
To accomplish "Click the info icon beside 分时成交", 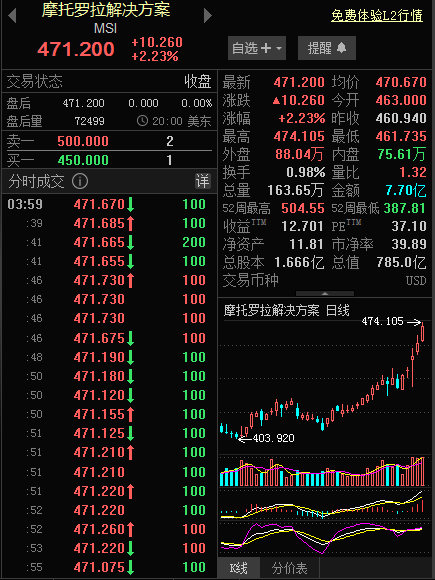I will (x=80, y=181).
